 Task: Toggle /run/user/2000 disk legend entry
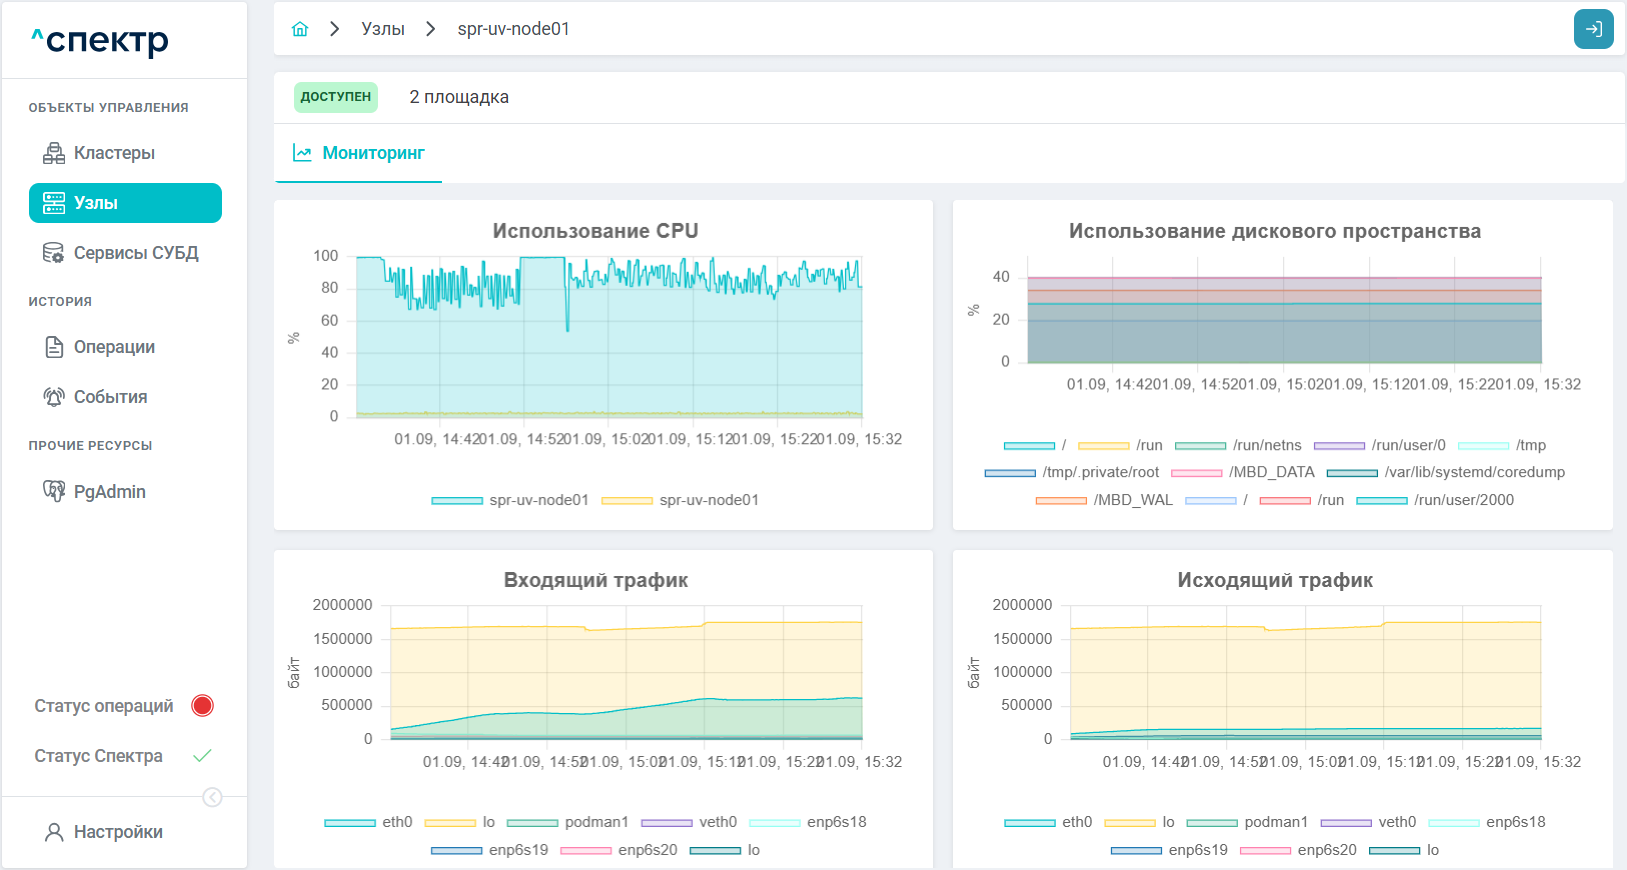1435,500
